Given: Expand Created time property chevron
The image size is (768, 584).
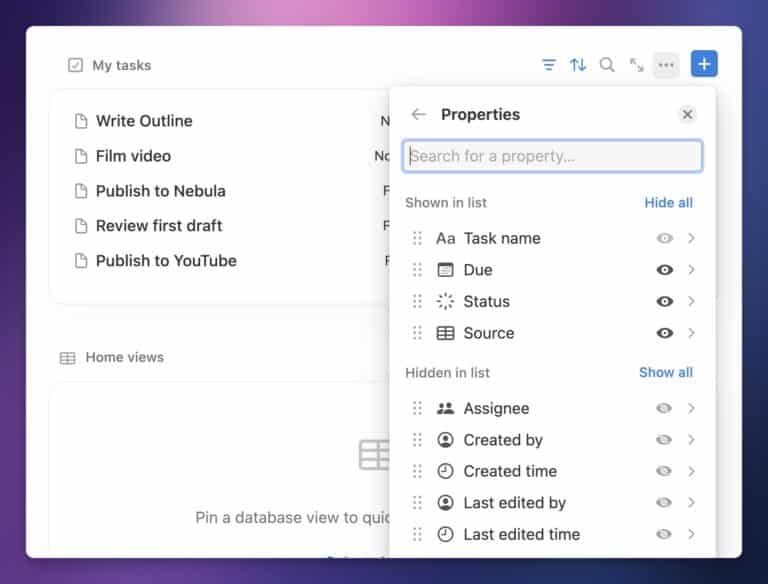Looking at the screenshot, I should (x=691, y=471).
